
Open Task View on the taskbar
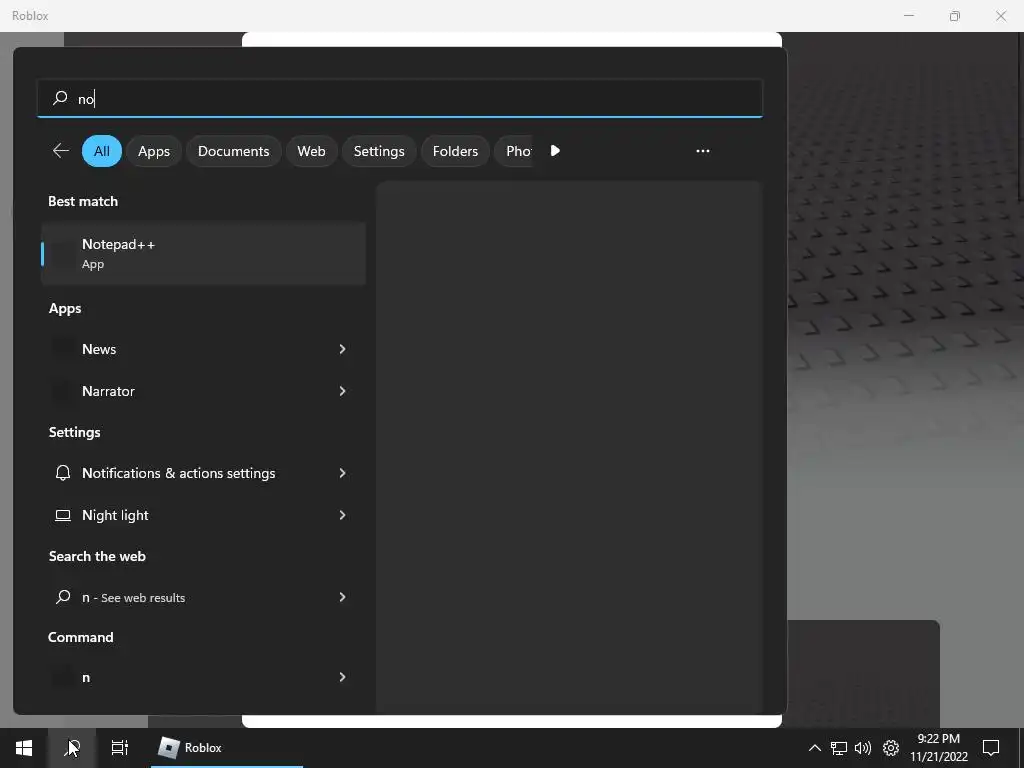pyautogui.click(x=120, y=748)
